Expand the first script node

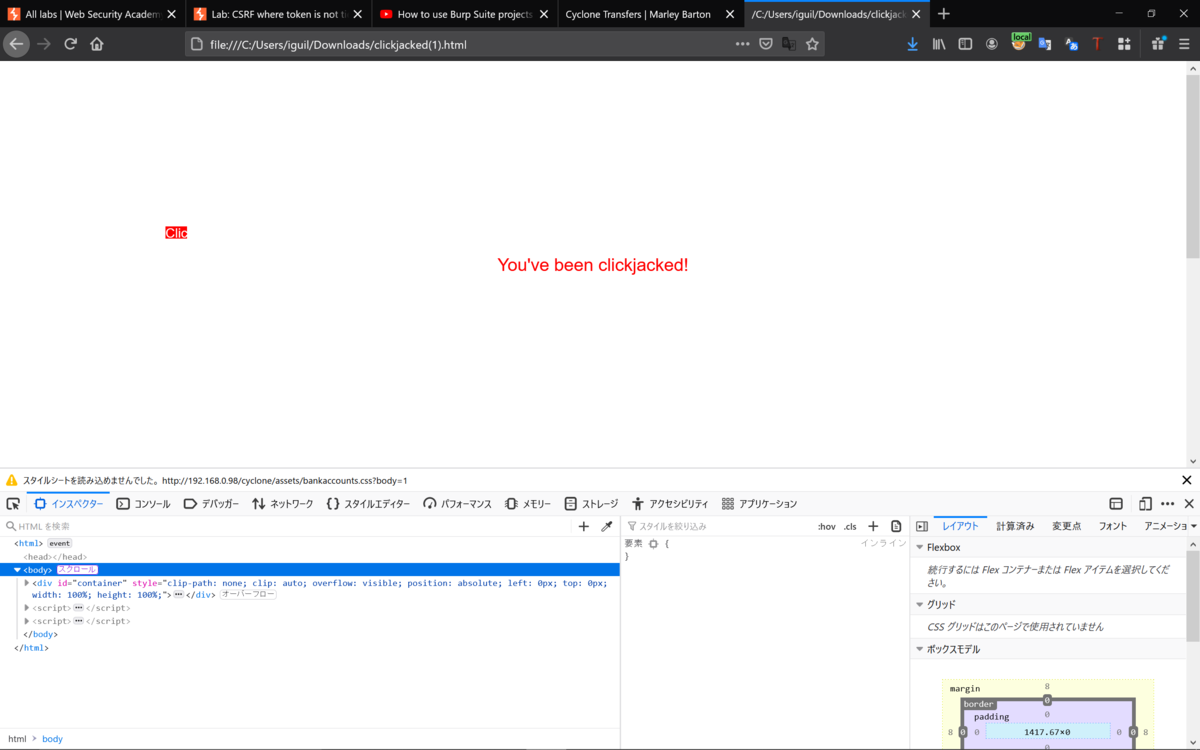point(27,607)
